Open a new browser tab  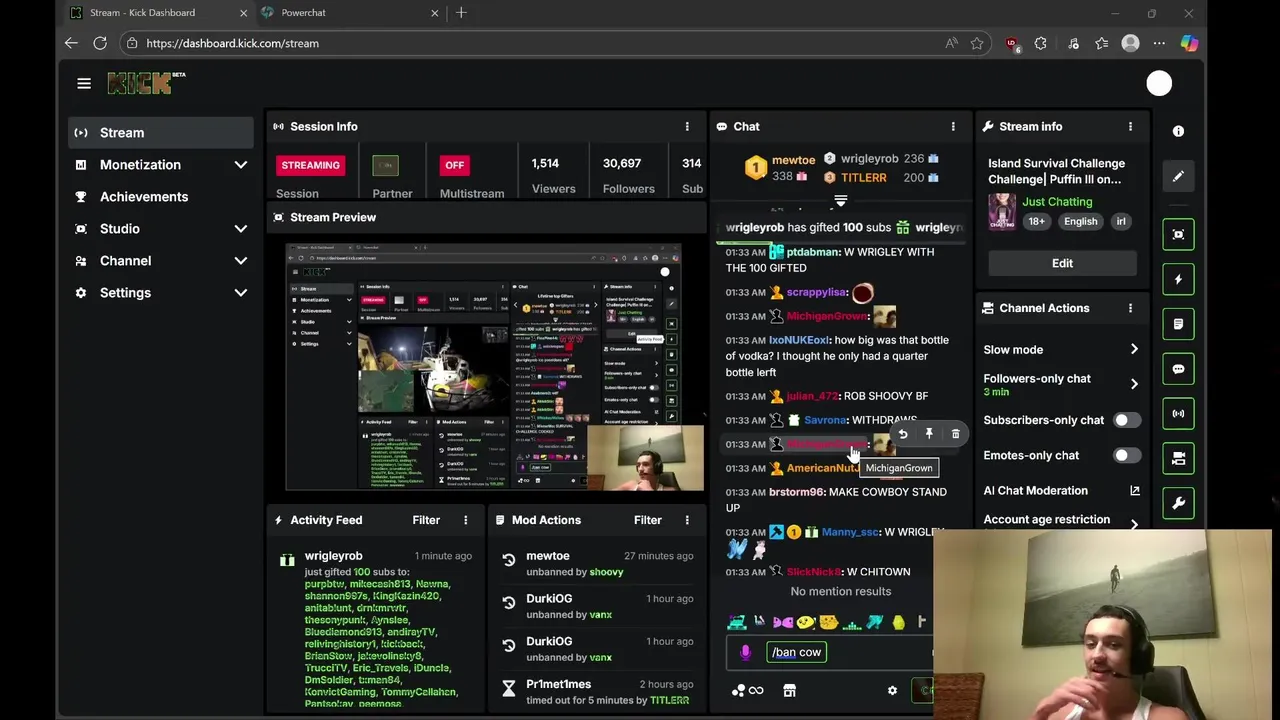(461, 13)
